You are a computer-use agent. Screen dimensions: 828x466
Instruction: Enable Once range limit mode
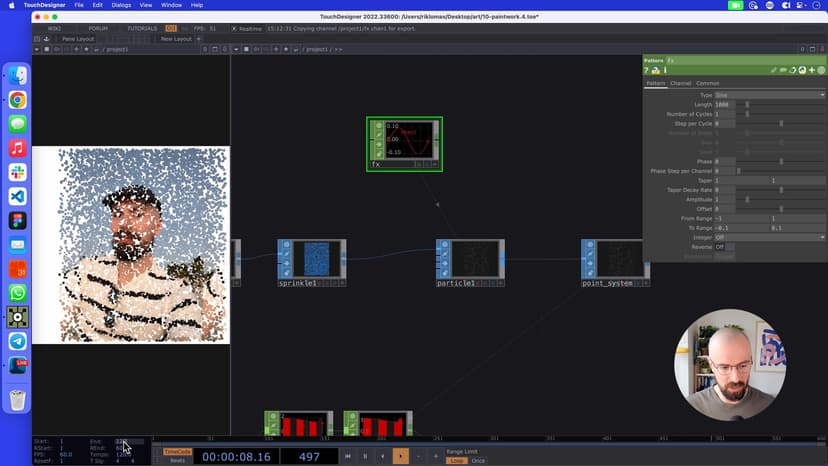pyautogui.click(x=478, y=460)
